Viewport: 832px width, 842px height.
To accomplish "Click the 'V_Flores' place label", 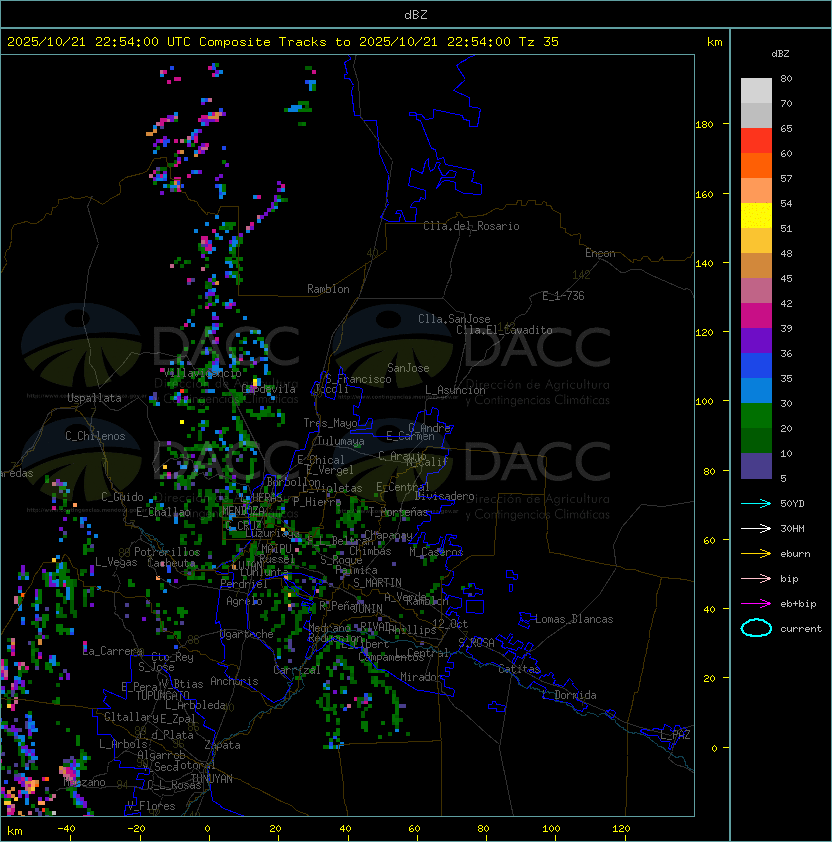I will tap(151, 806).
